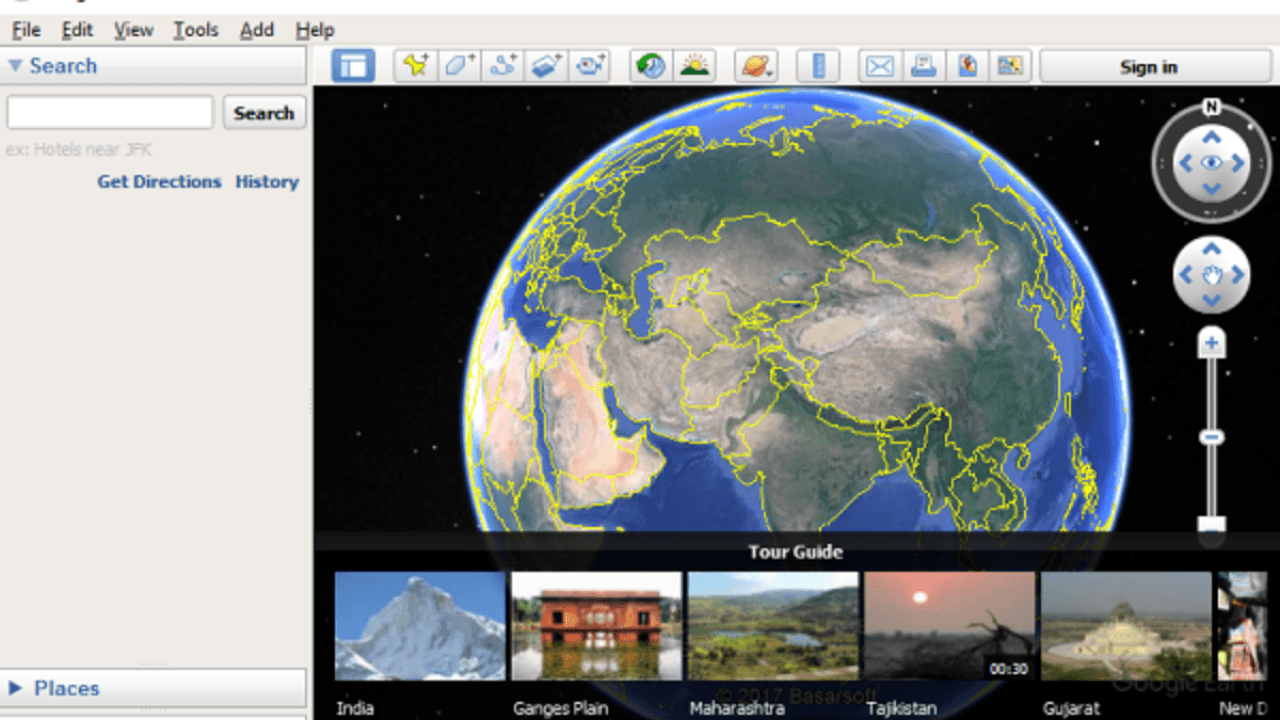Toggle the sidebar panel button
Viewport: 1280px width, 720px height.
[x=353, y=66]
